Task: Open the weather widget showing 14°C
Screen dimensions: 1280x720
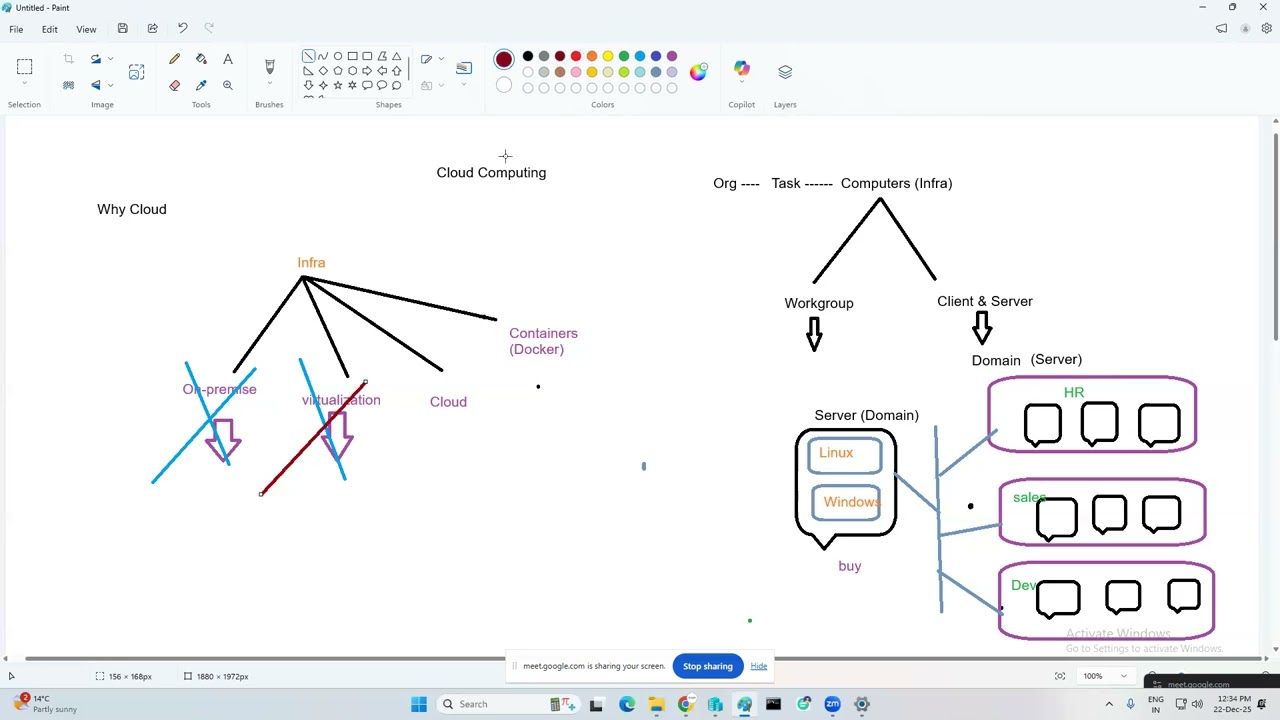Action: [x=46, y=704]
